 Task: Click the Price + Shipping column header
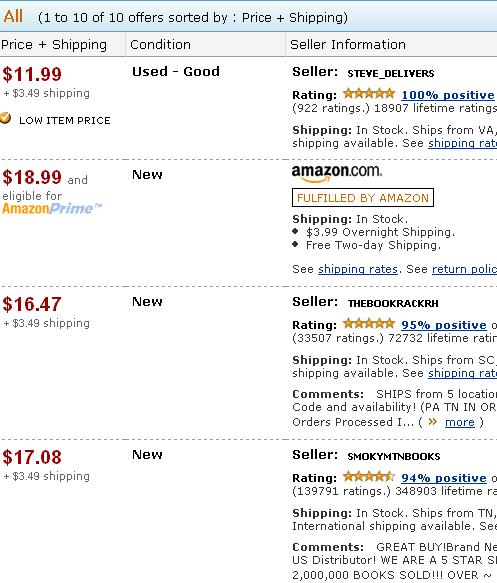[x=54, y=45]
